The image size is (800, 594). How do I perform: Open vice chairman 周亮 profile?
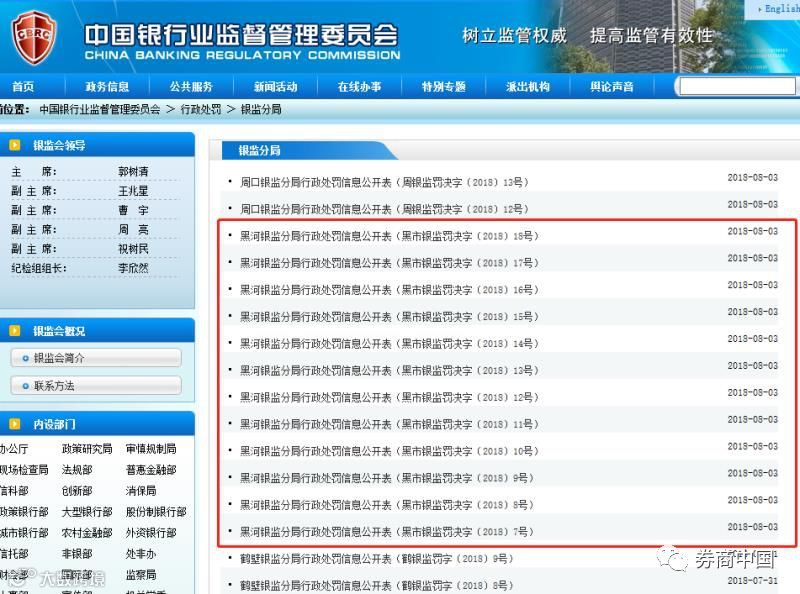point(133,230)
